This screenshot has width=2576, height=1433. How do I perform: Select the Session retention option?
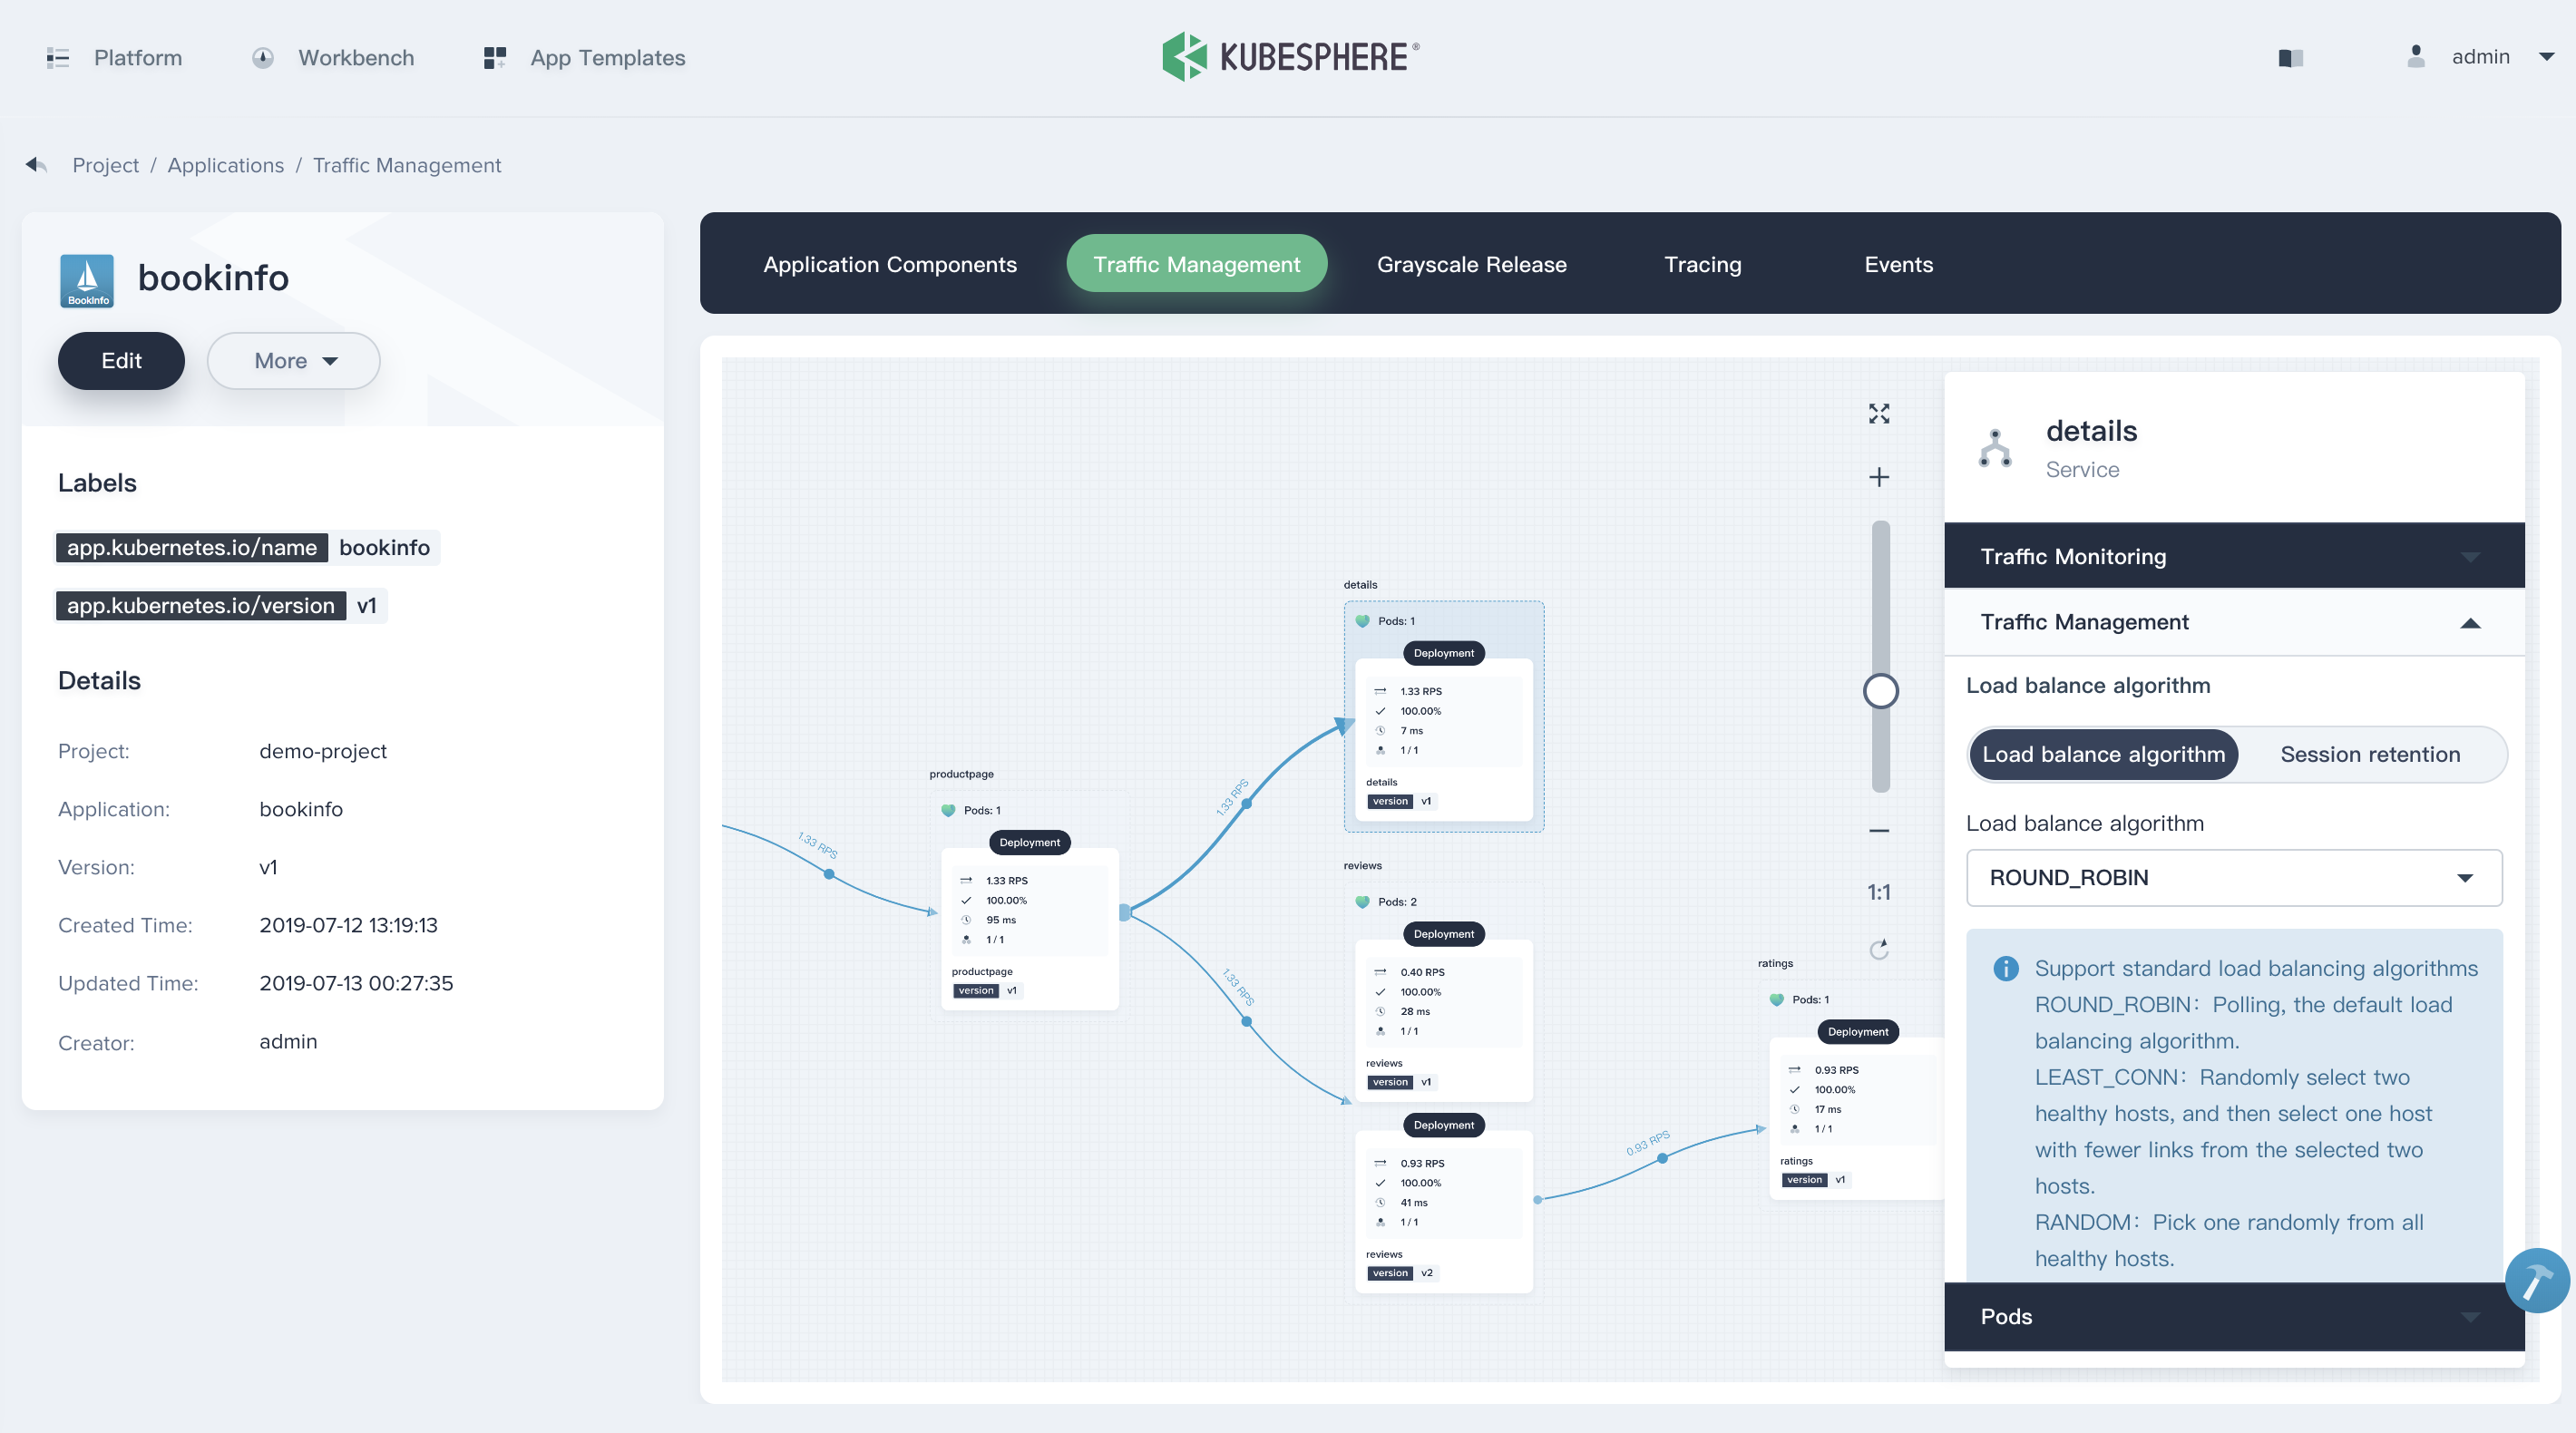(2369, 755)
